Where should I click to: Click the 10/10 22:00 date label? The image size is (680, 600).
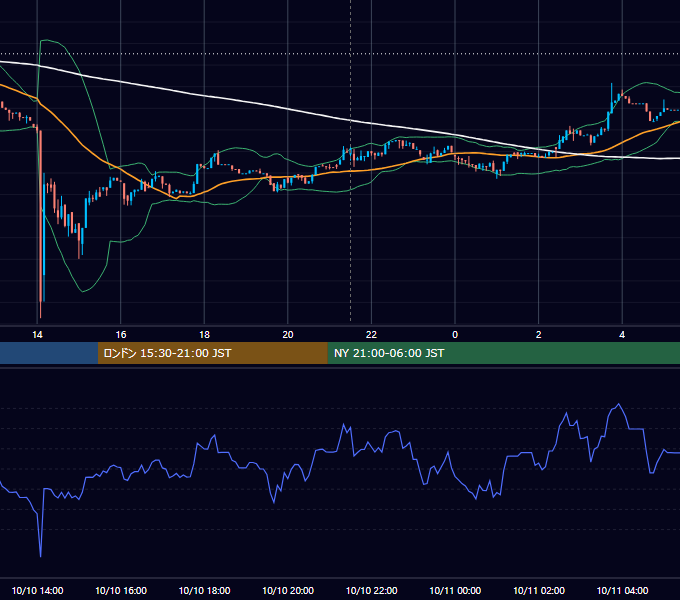pyautogui.click(x=371, y=590)
